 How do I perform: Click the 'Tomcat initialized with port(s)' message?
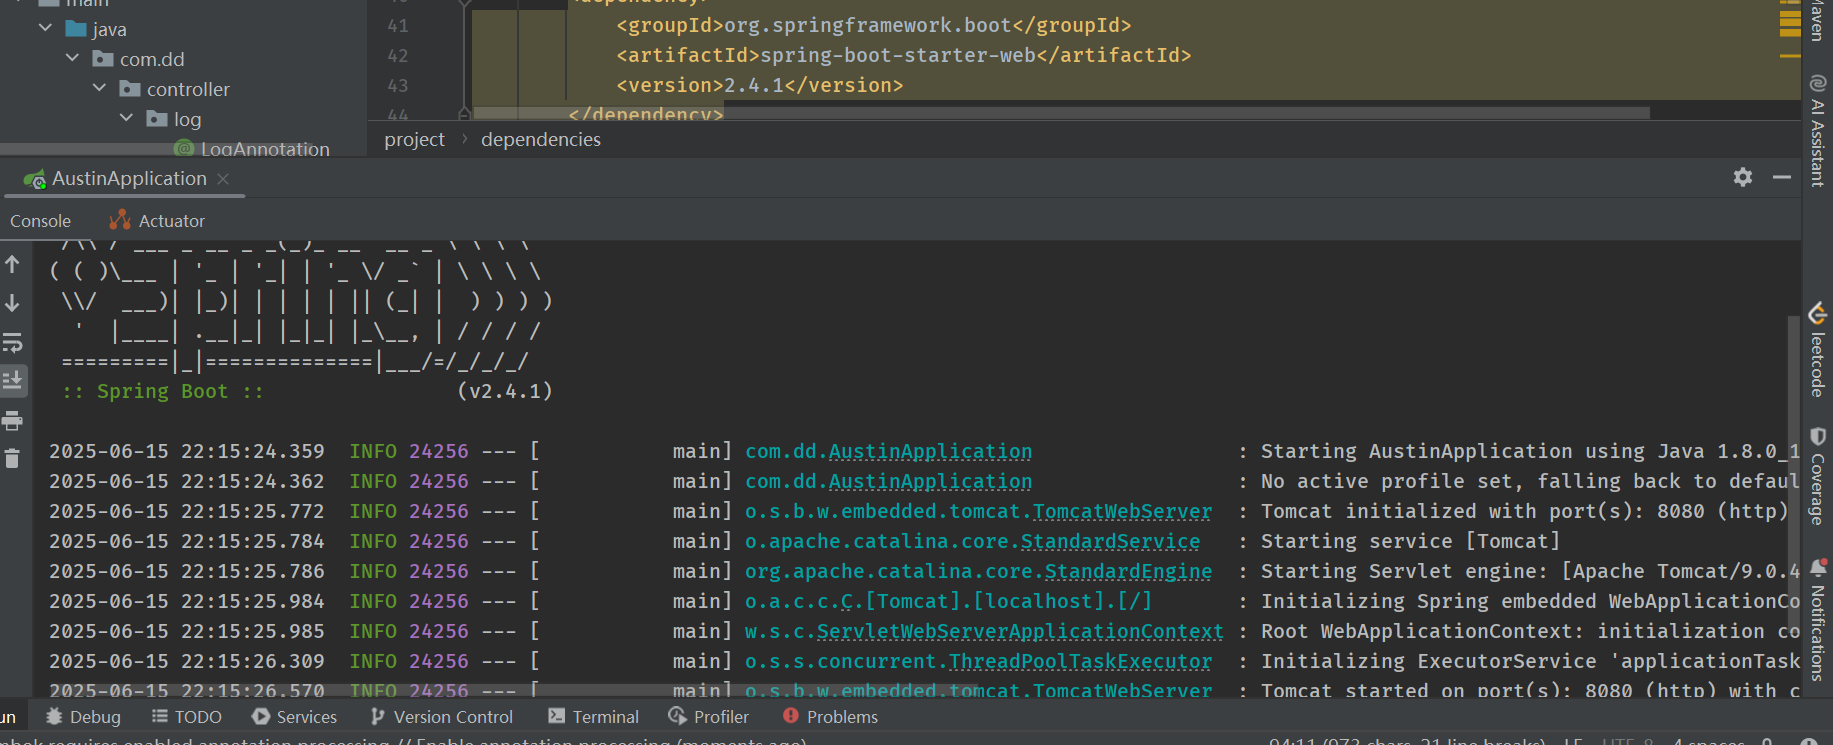[1524, 512]
